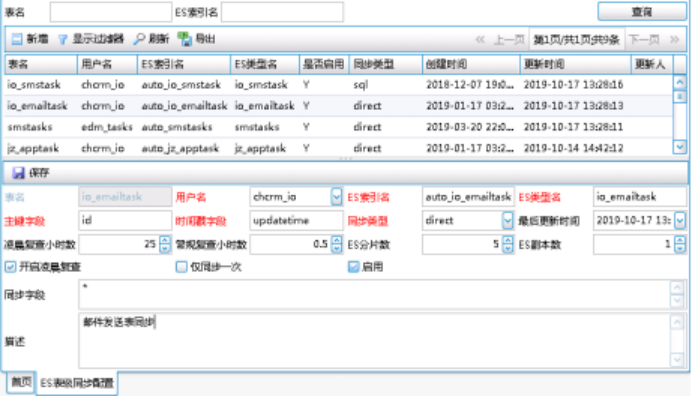Export data using the 导出 icon
Viewport: 692px width, 396px height.
coord(184,39)
